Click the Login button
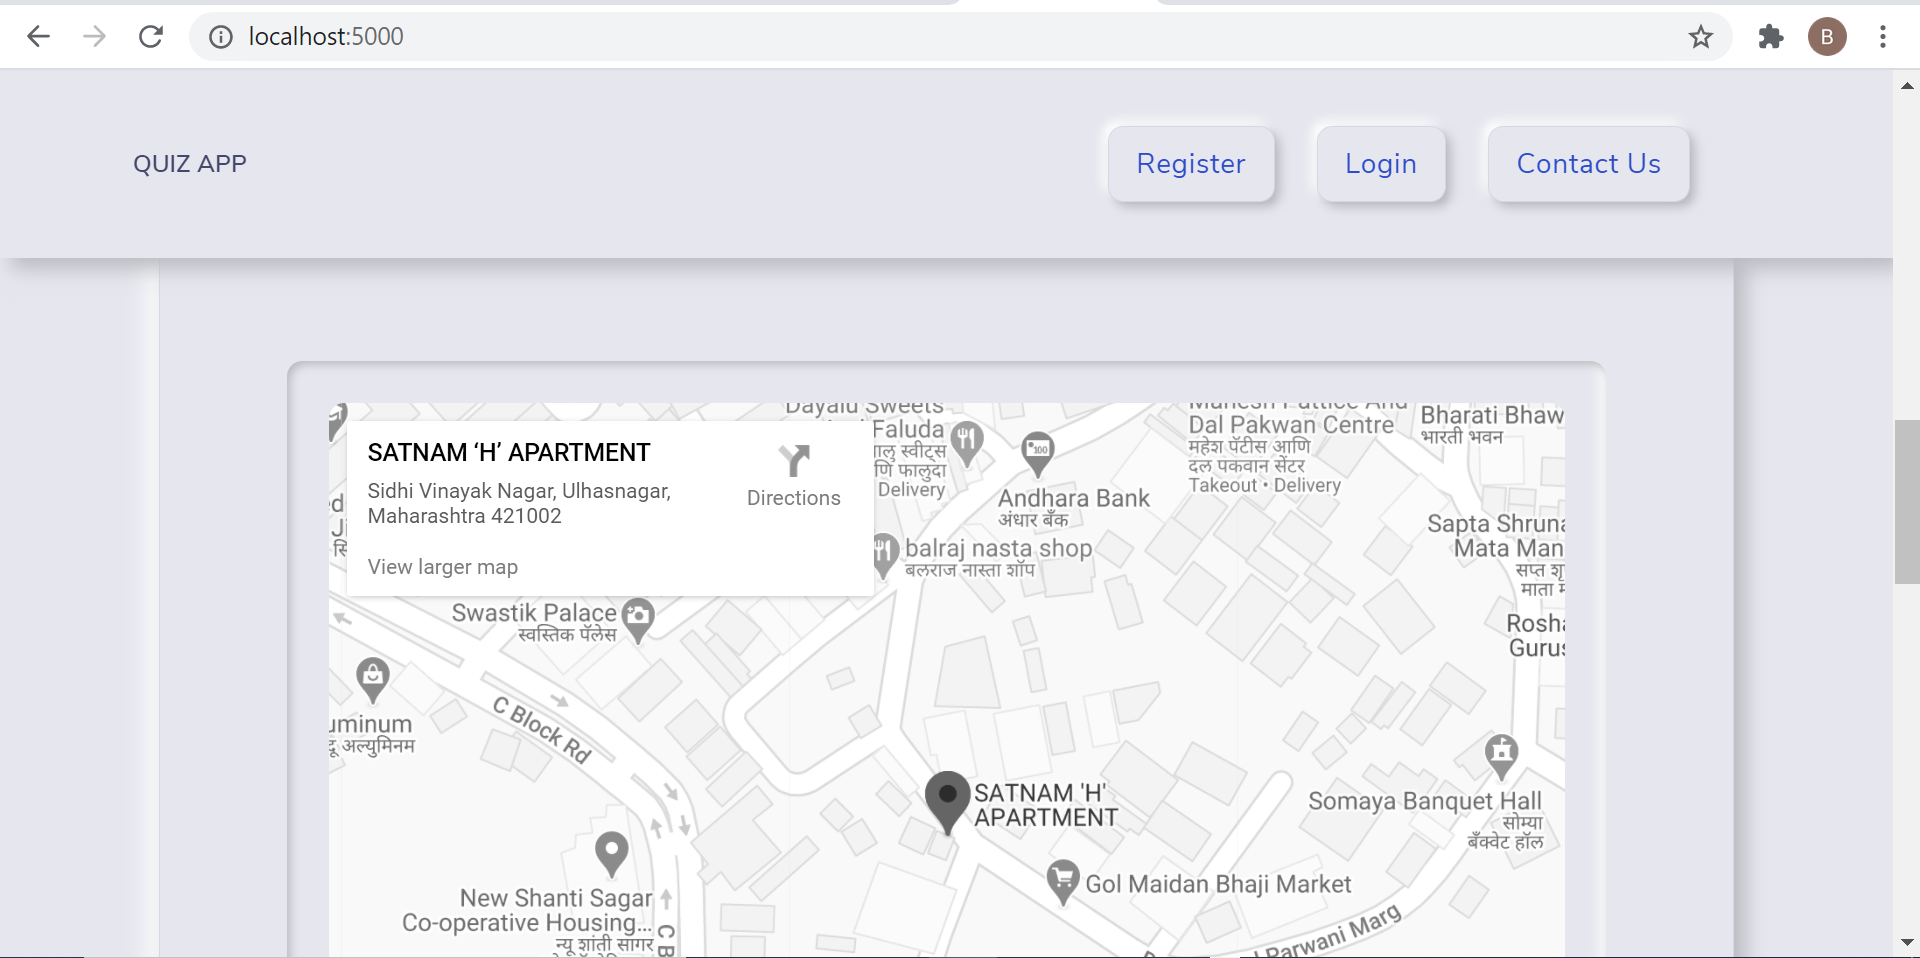 1380,163
